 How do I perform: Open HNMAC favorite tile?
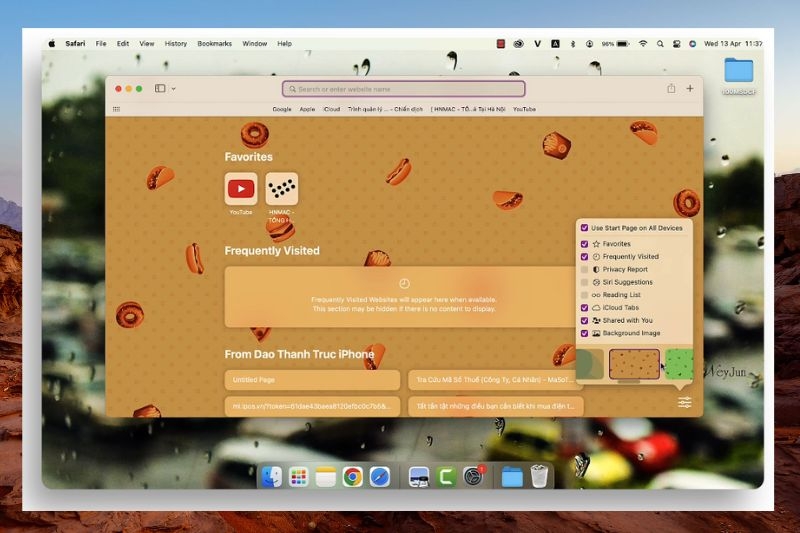(x=282, y=189)
